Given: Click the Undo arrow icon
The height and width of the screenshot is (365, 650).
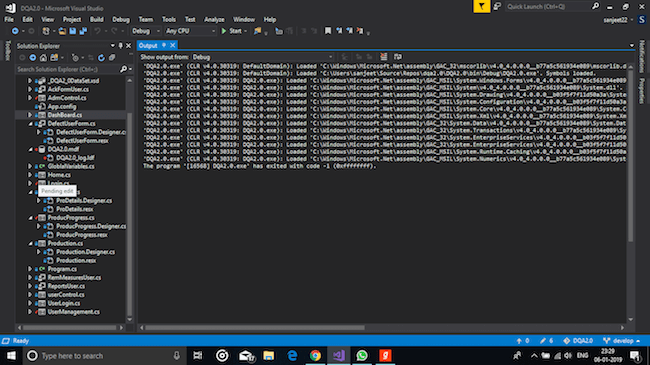Looking at the screenshot, I should 97,31.
